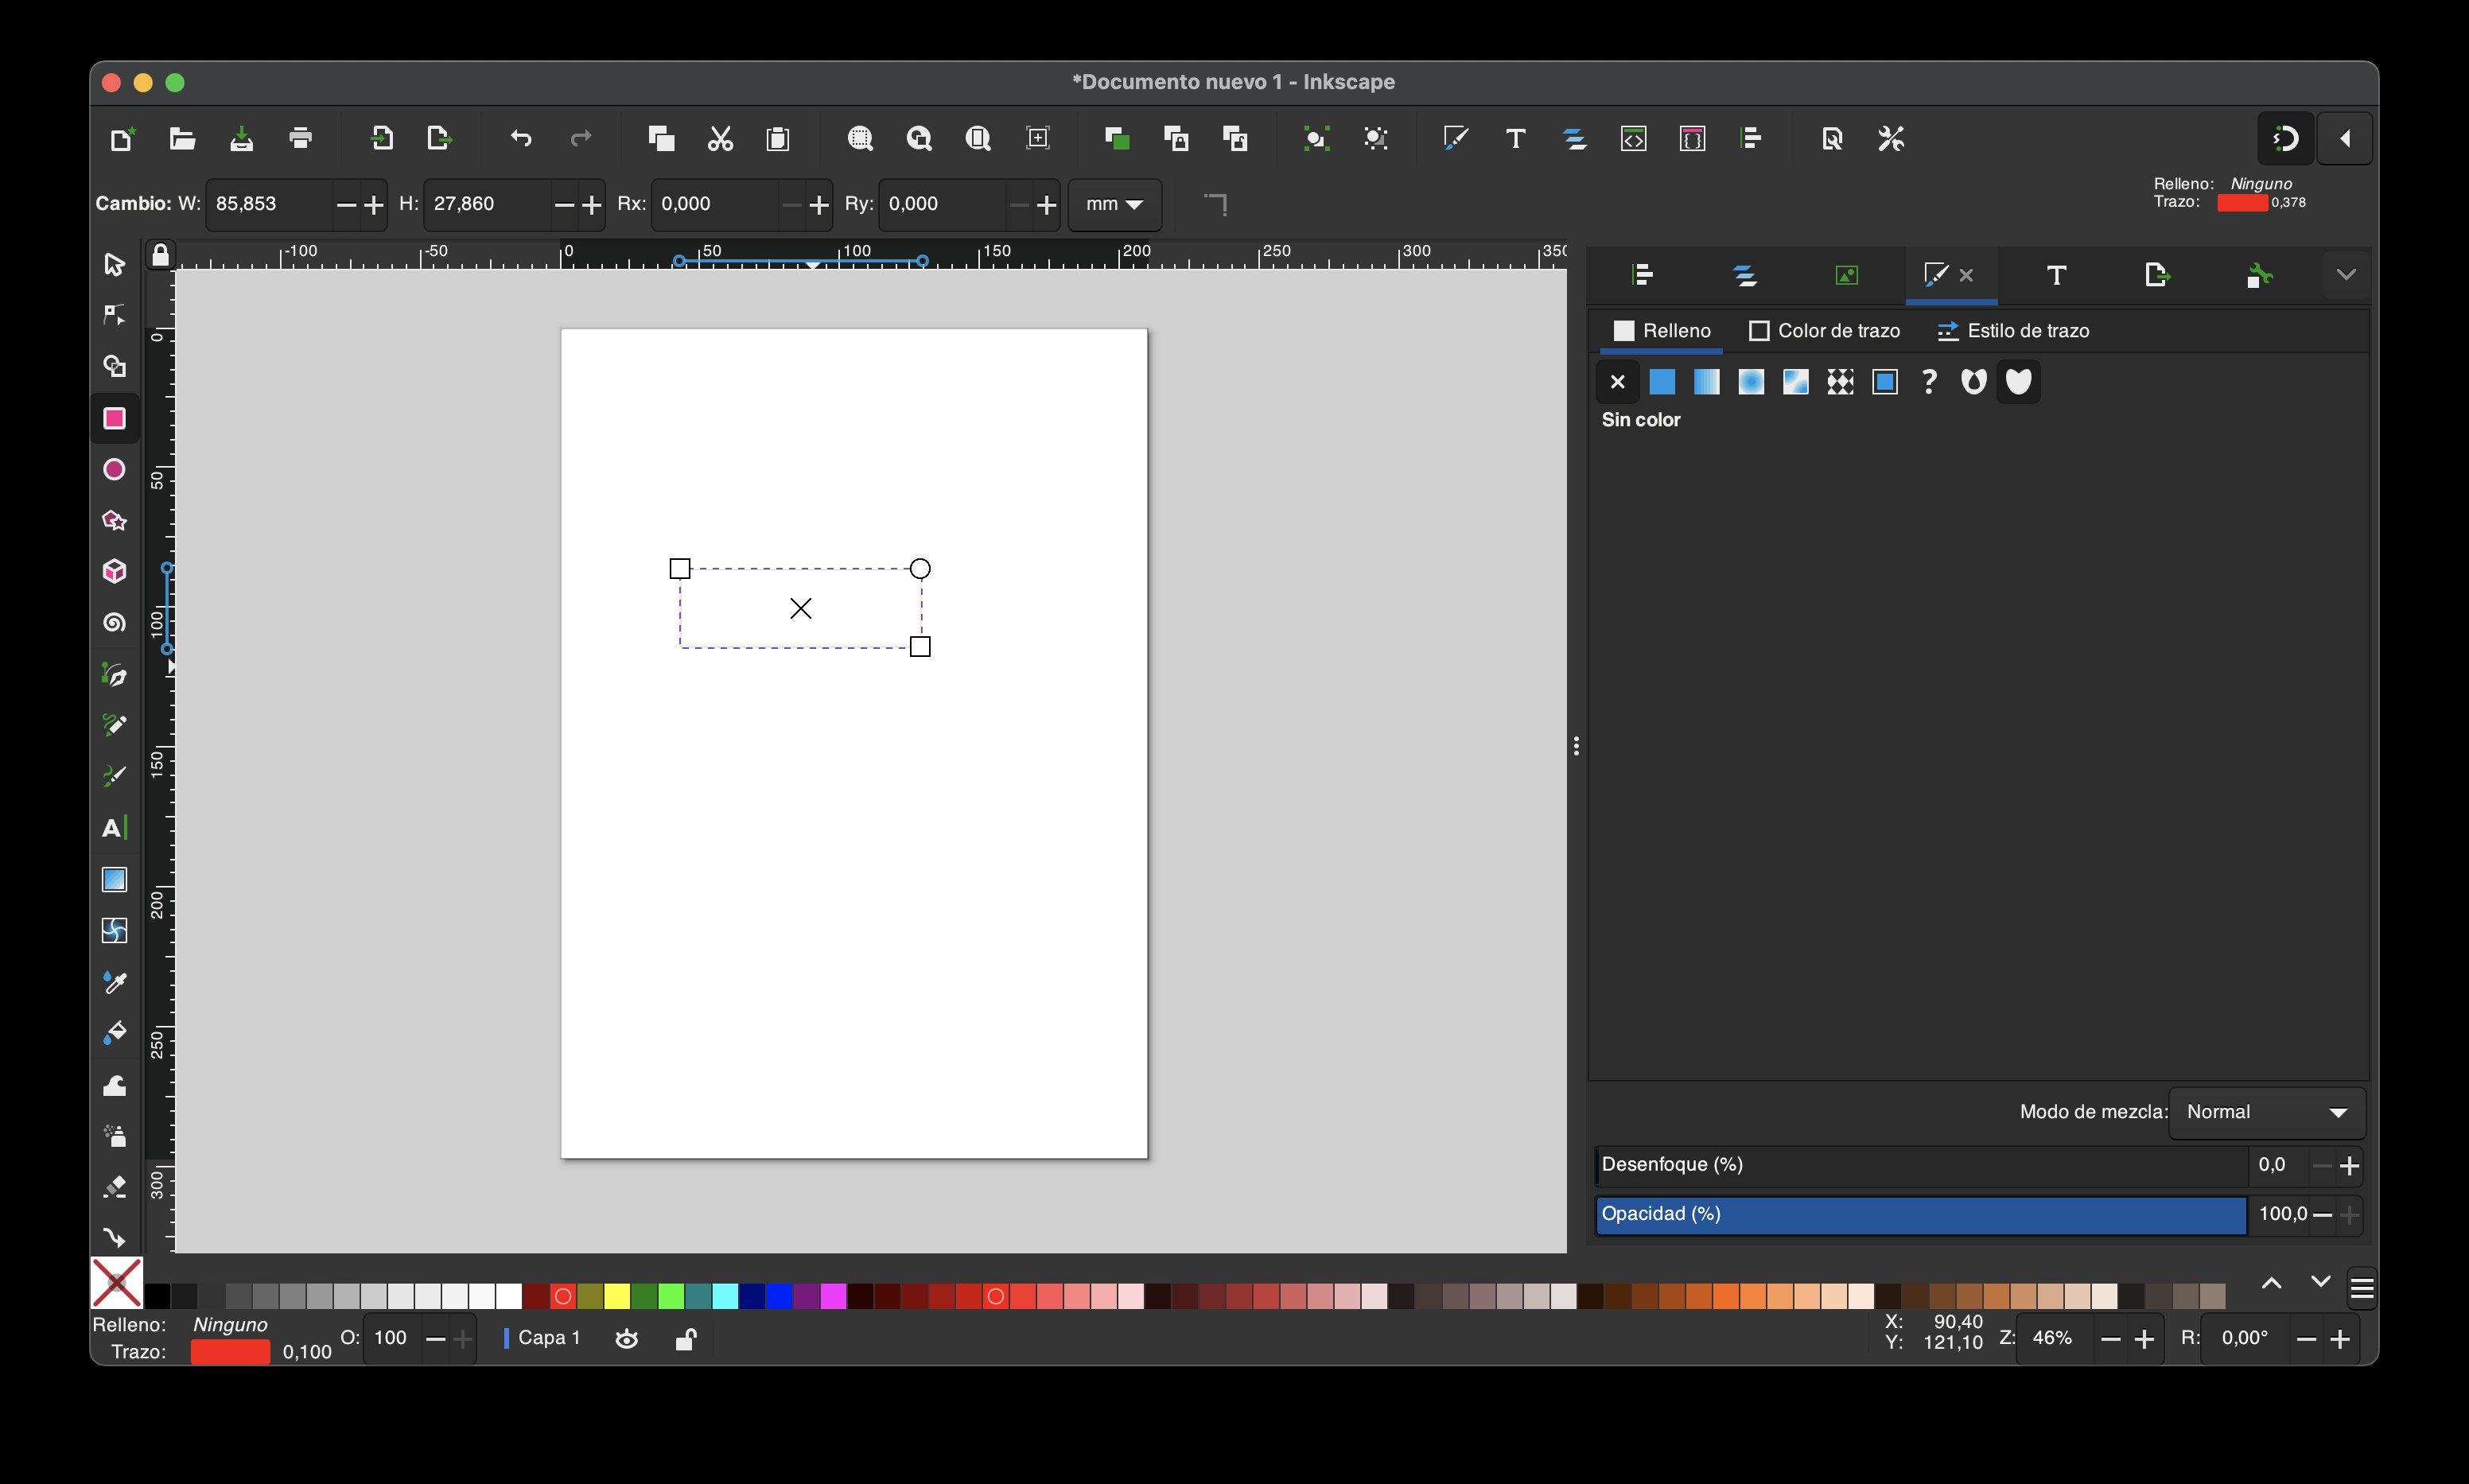
Task: Toggle the ruler guide lock icon
Action: tap(160, 255)
